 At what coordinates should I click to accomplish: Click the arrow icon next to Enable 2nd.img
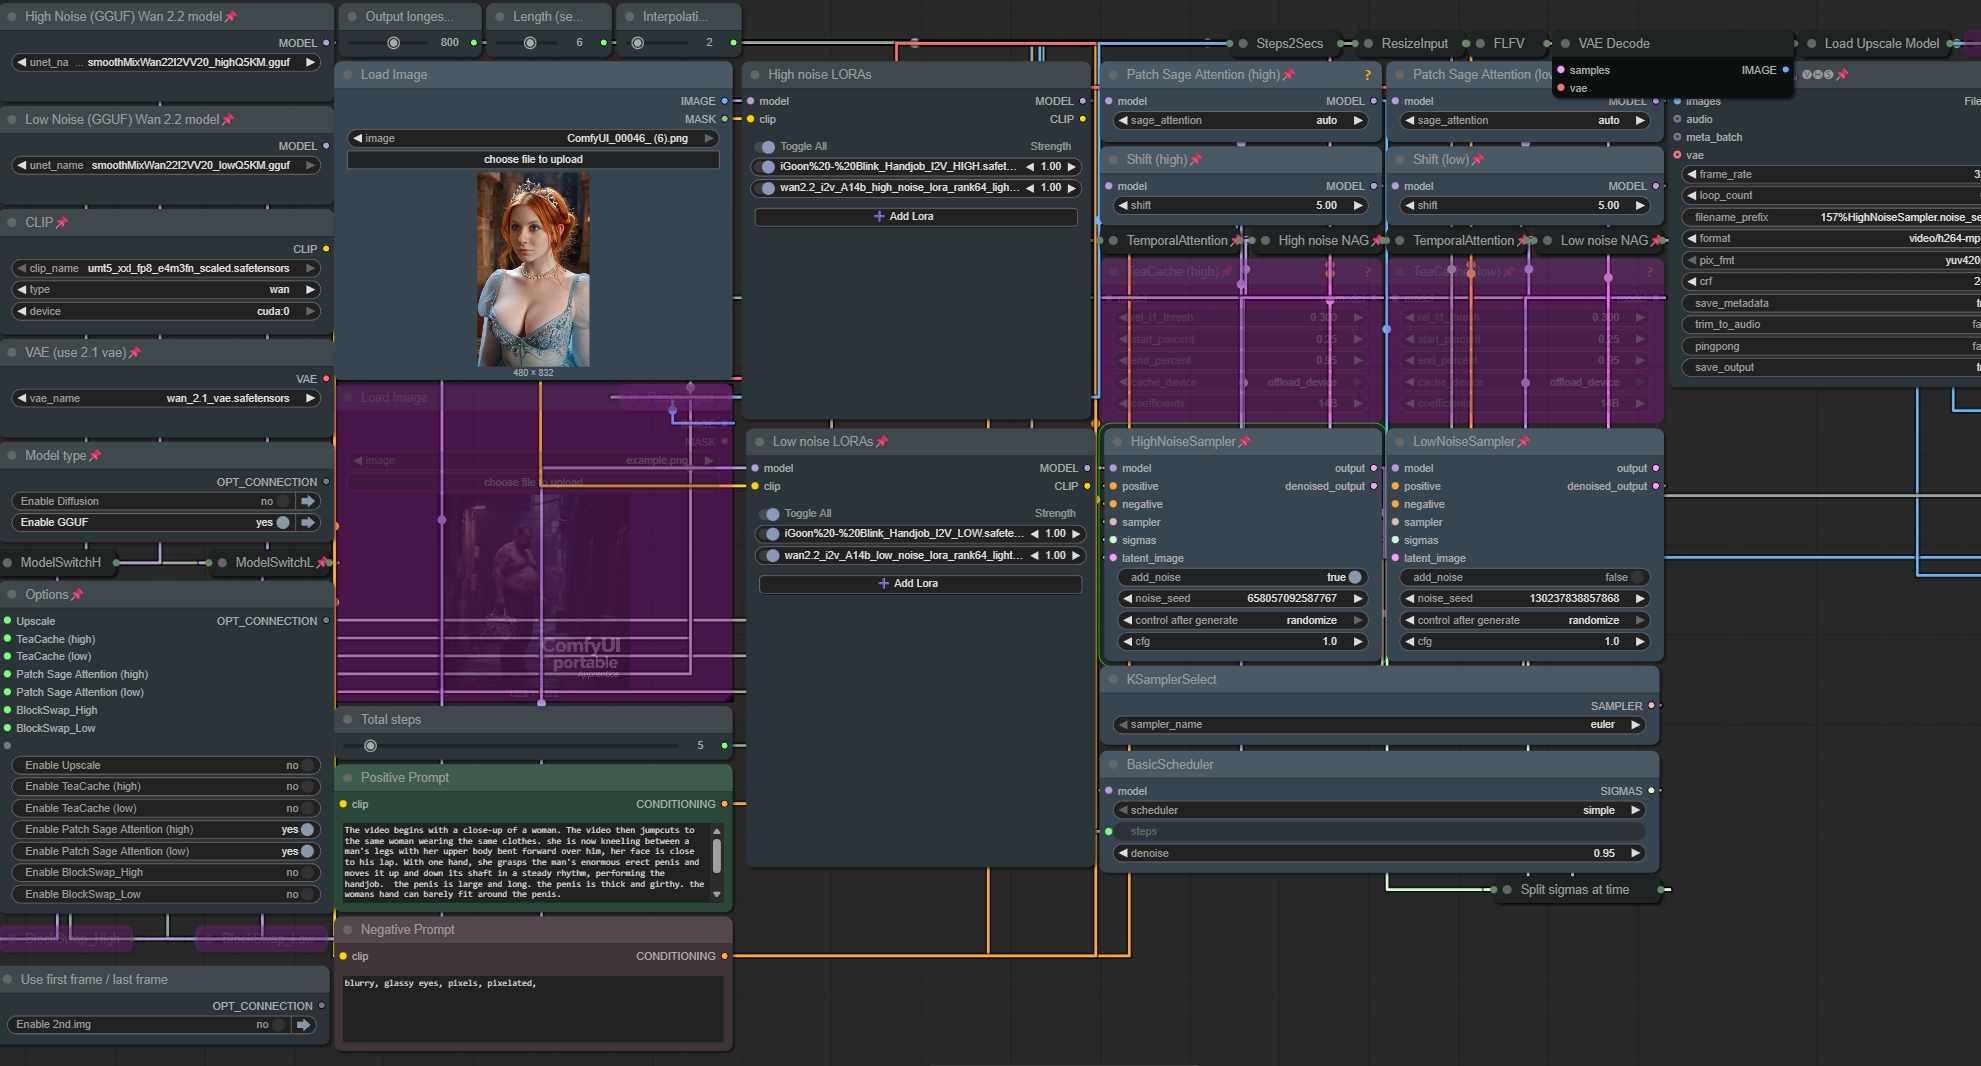point(303,1024)
